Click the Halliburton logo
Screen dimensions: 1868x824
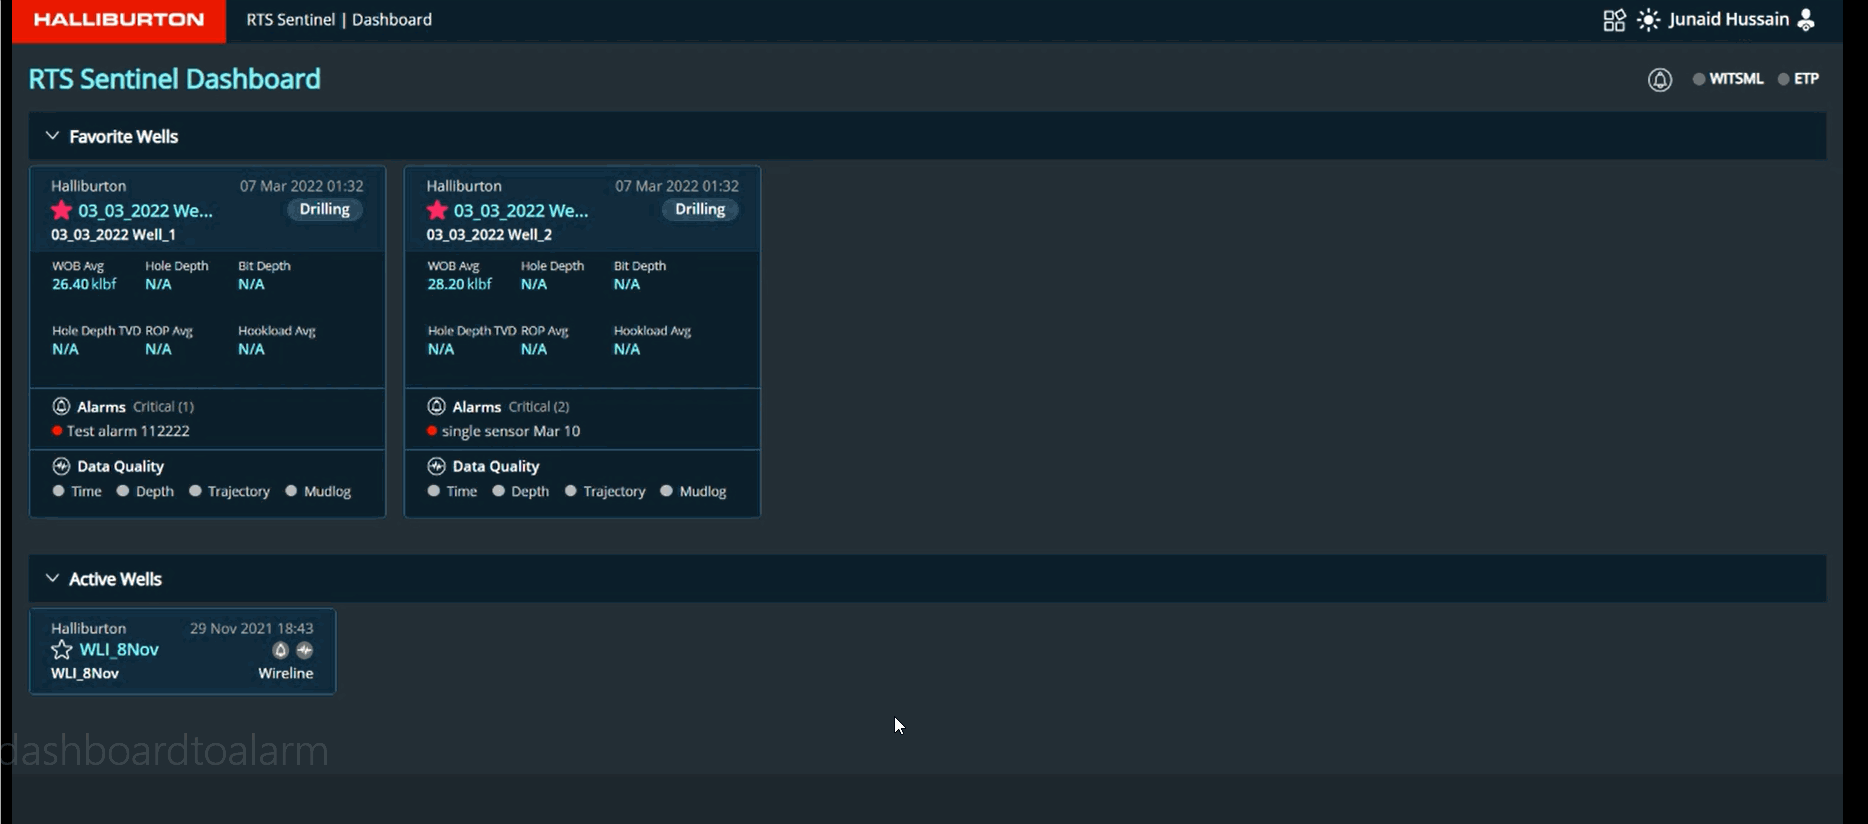click(x=119, y=20)
